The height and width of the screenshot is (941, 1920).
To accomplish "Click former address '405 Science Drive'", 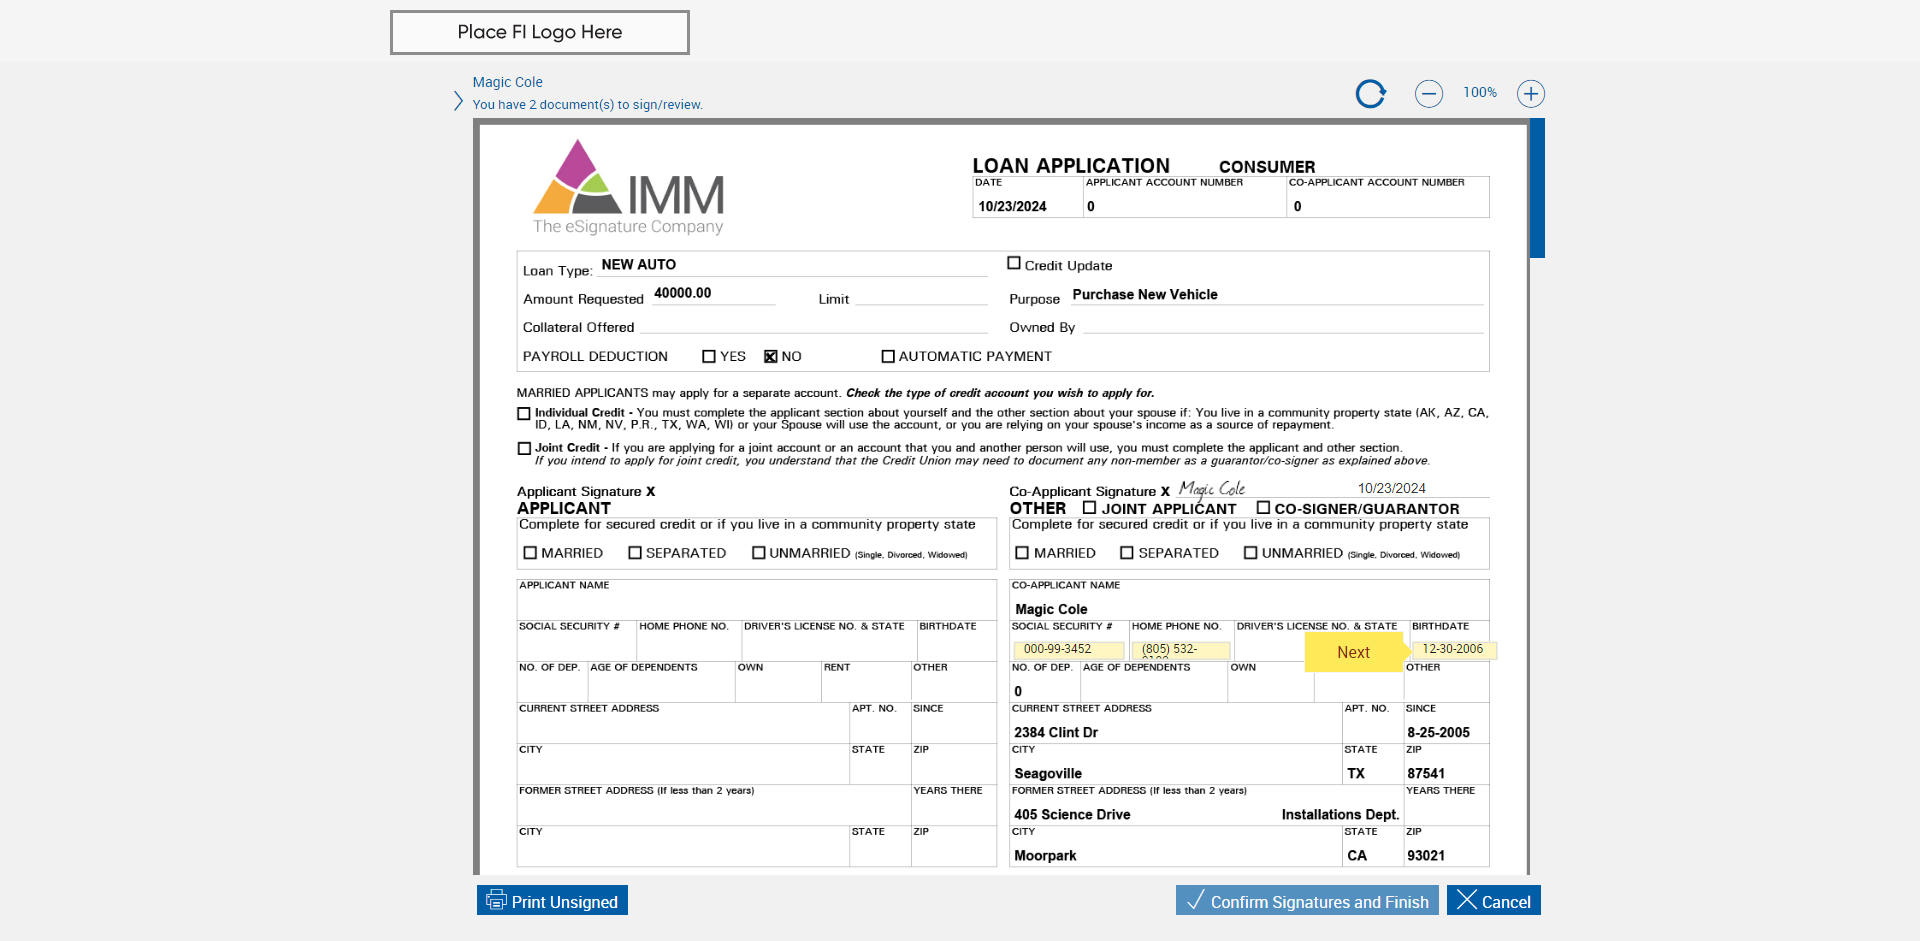I will pyautogui.click(x=1072, y=814).
